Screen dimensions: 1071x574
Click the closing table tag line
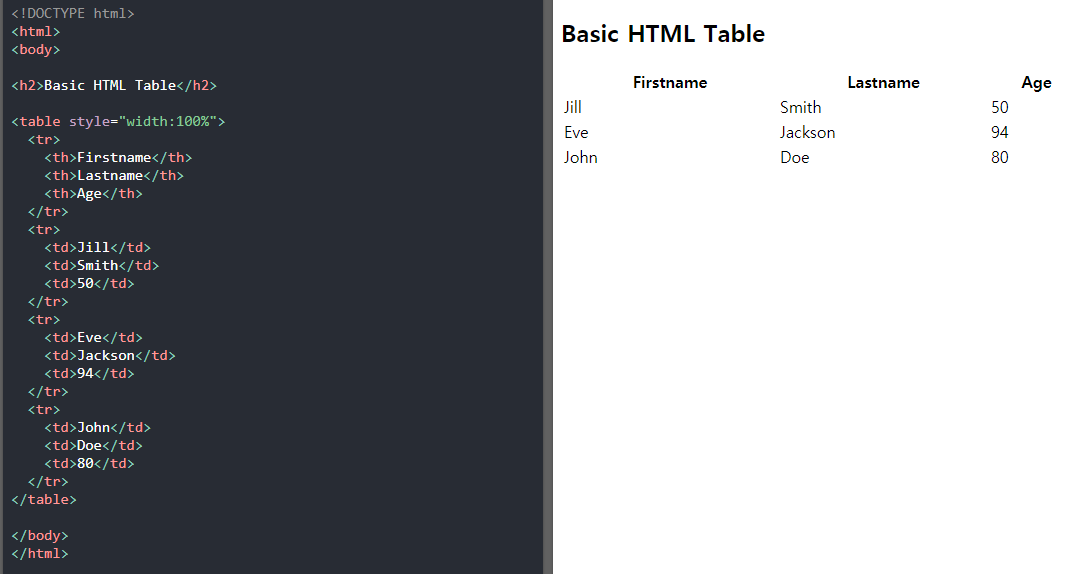44,500
